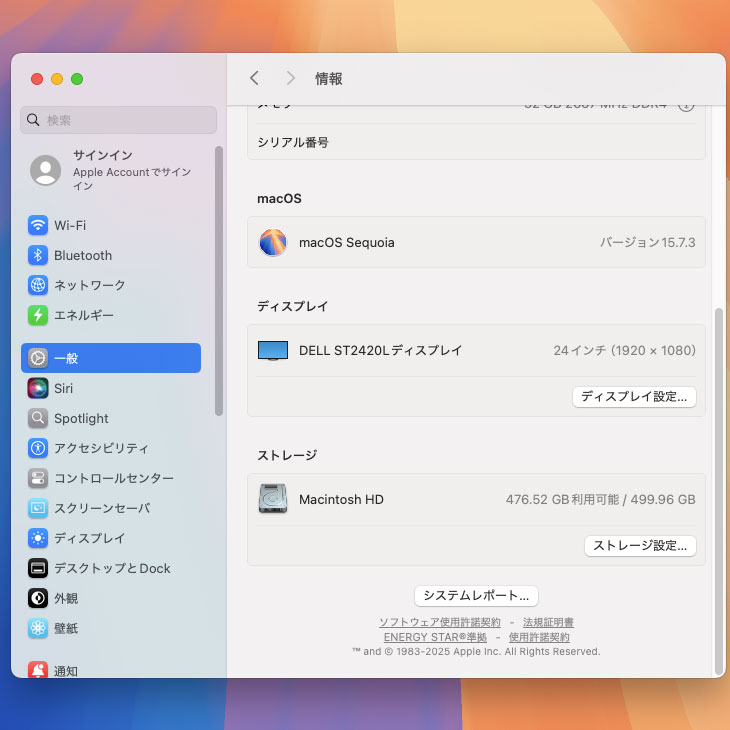
Task: Open 壁紙 wallpaper settings
Action: click(x=66, y=628)
